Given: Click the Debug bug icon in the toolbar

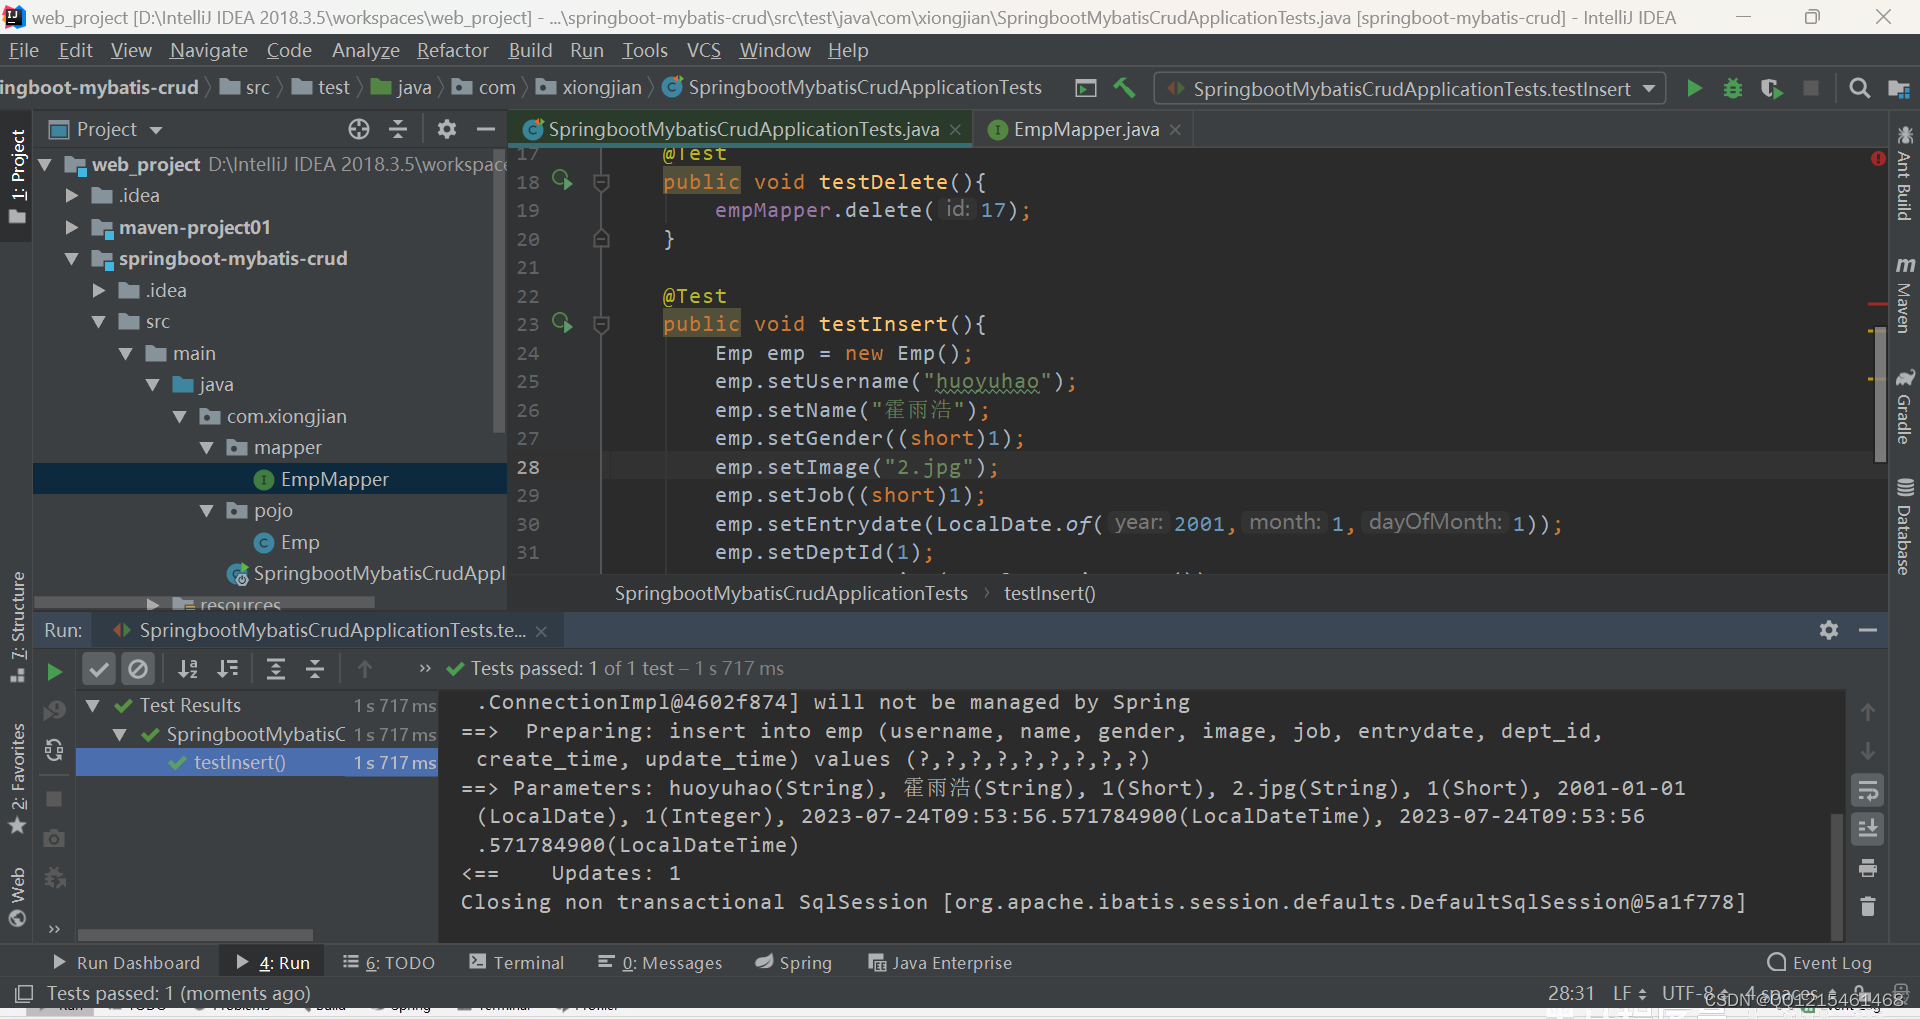Looking at the screenshot, I should pos(1733,89).
